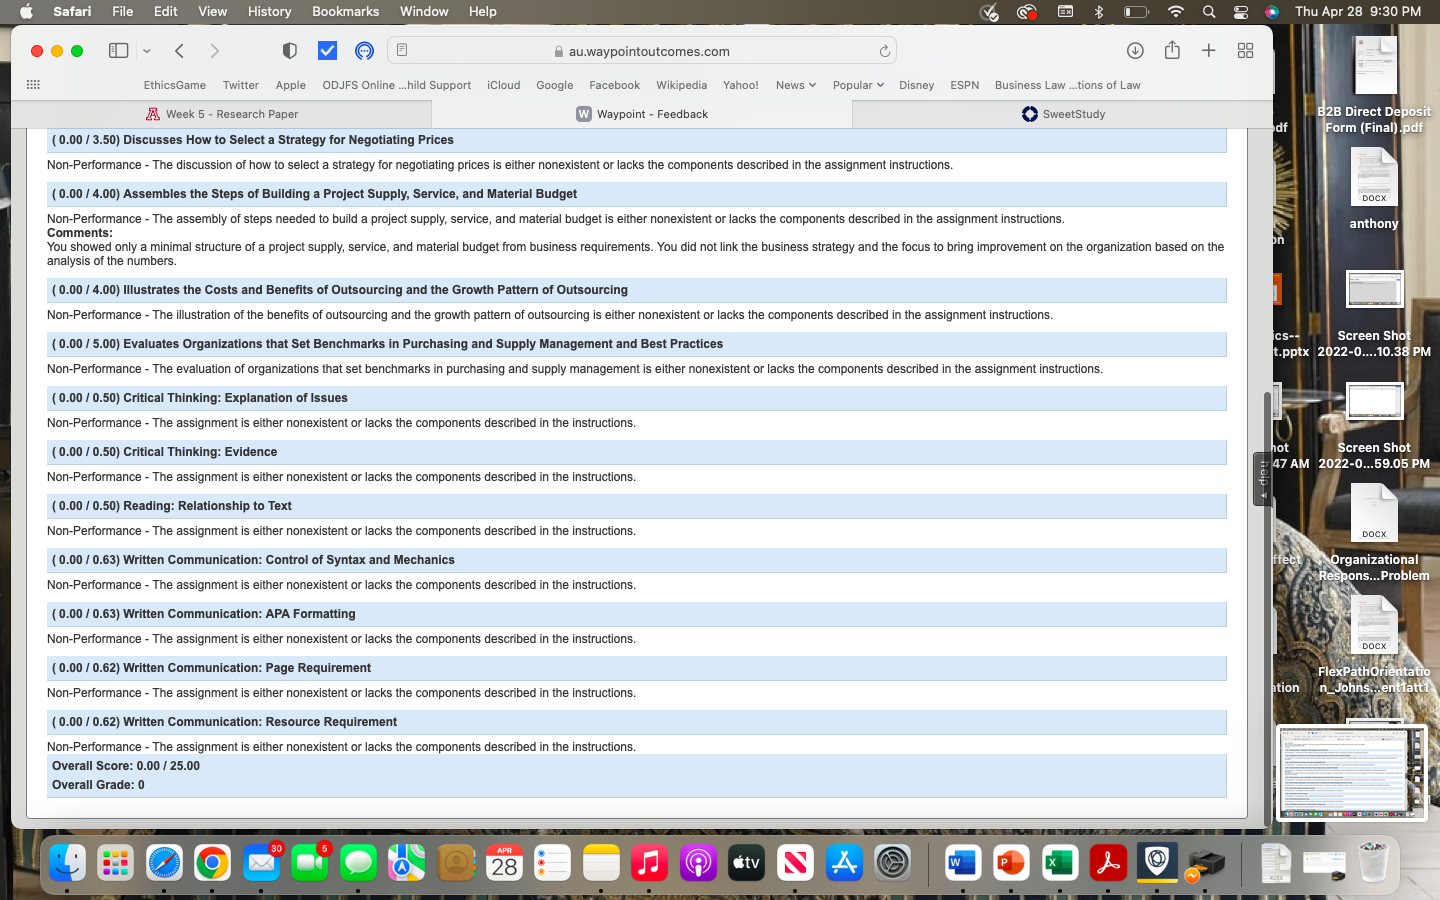Click the screenshot preview thumbnail

point(1353,772)
